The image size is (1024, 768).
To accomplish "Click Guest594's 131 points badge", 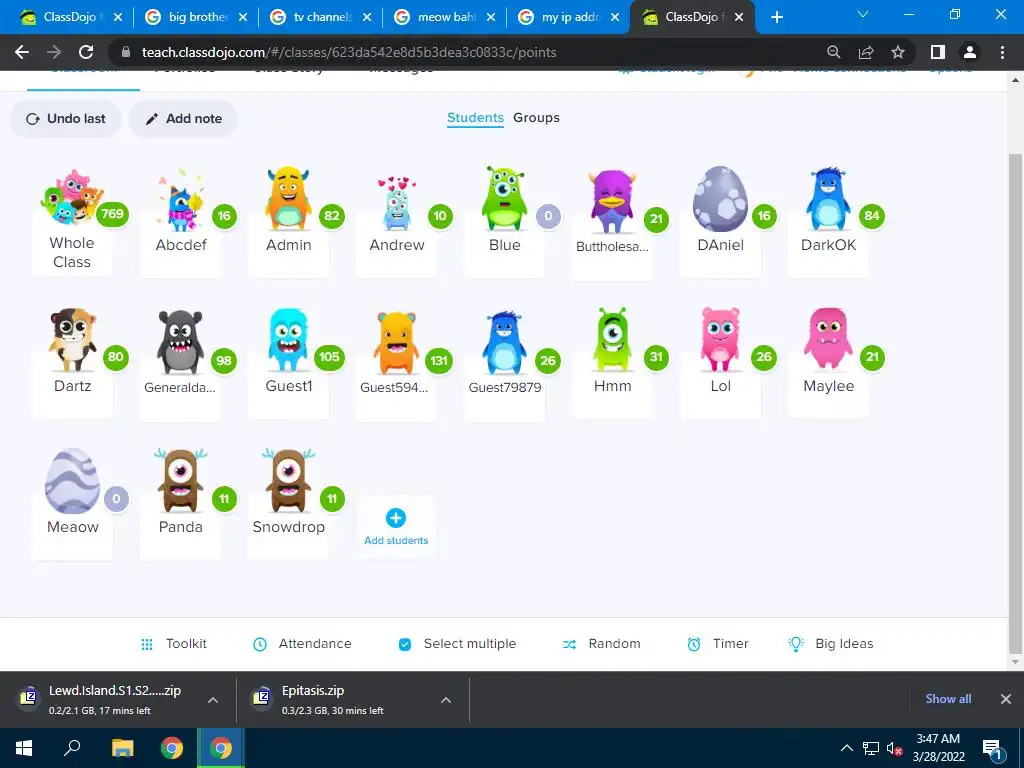I will click(439, 360).
